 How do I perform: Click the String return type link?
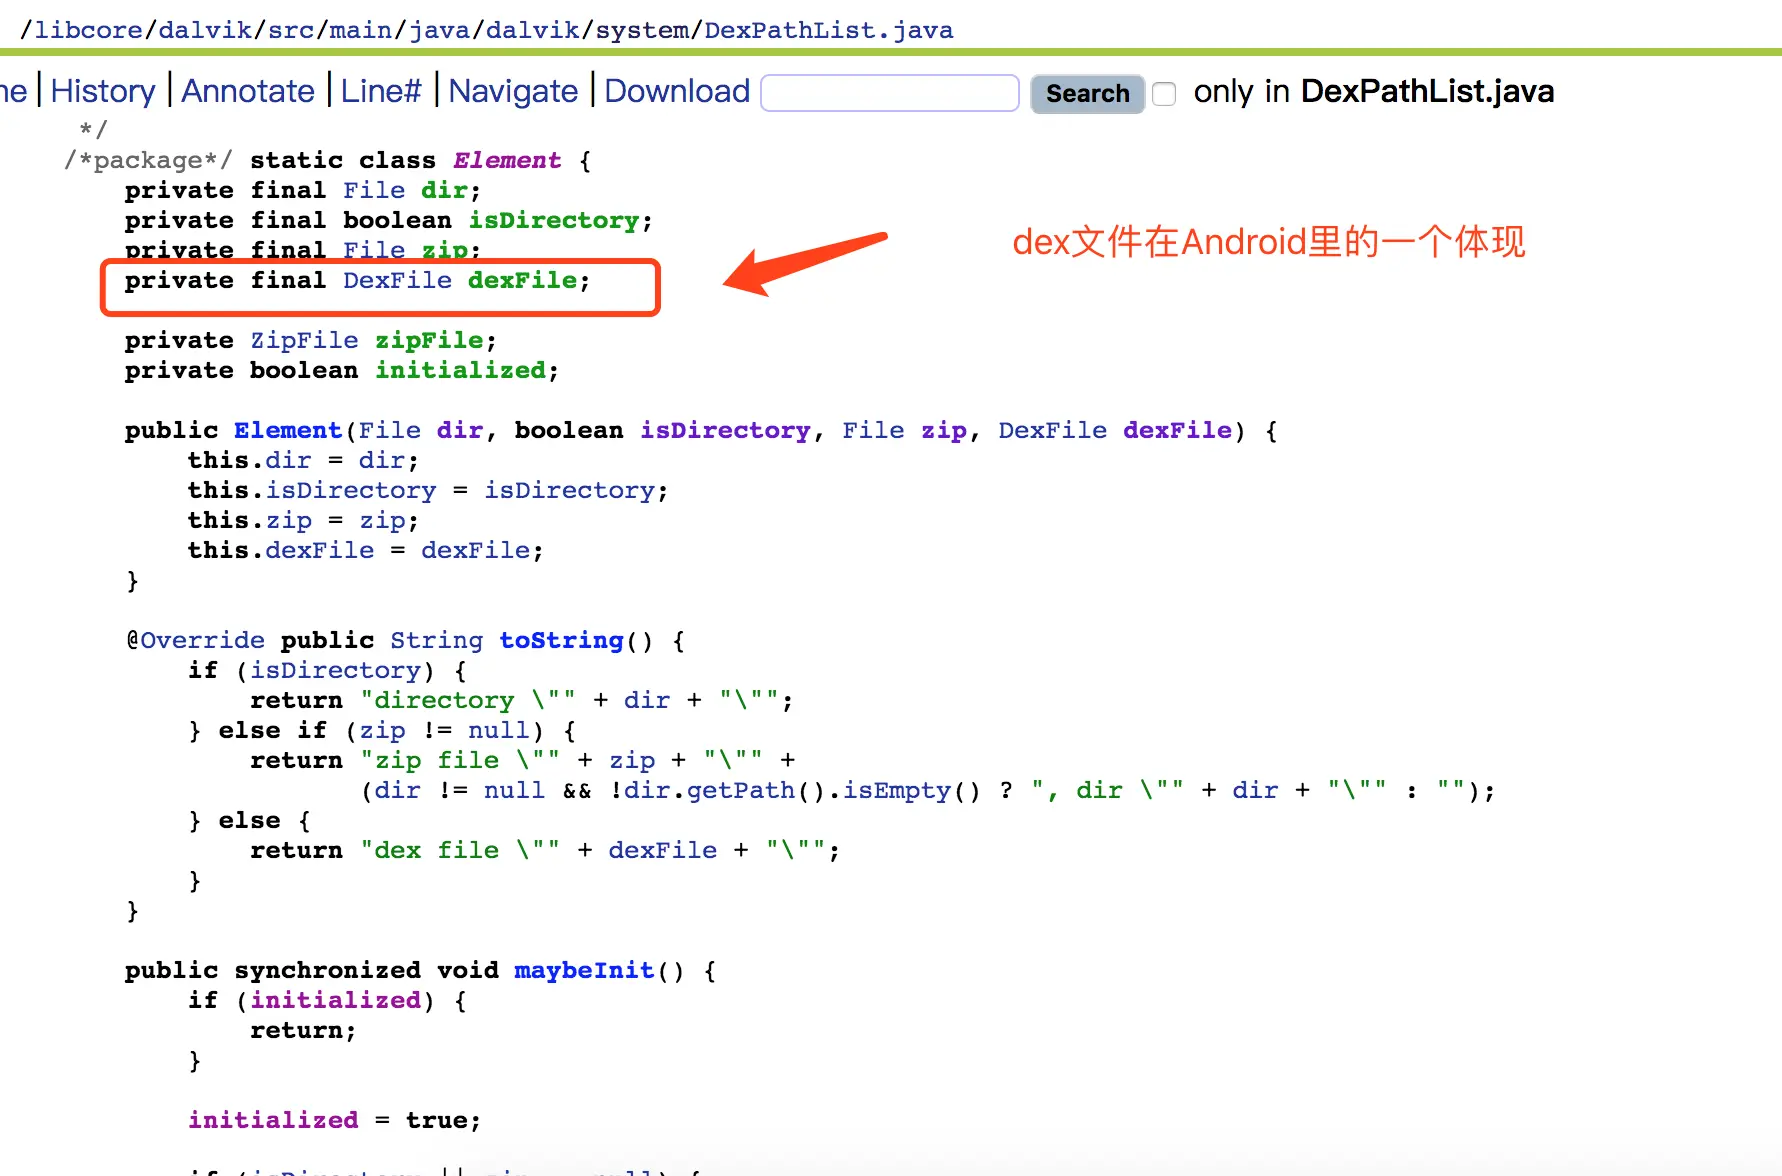[x=436, y=640]
